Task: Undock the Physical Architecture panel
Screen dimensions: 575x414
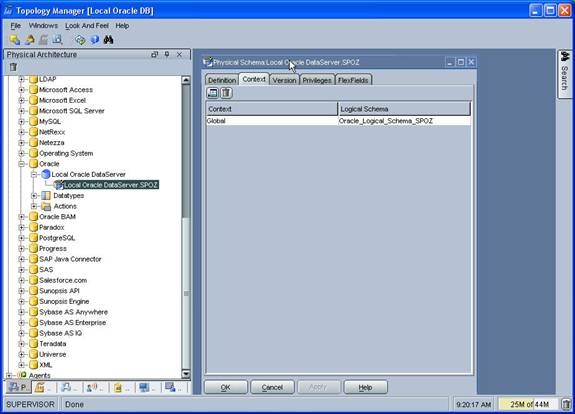Action: [154, 55]
